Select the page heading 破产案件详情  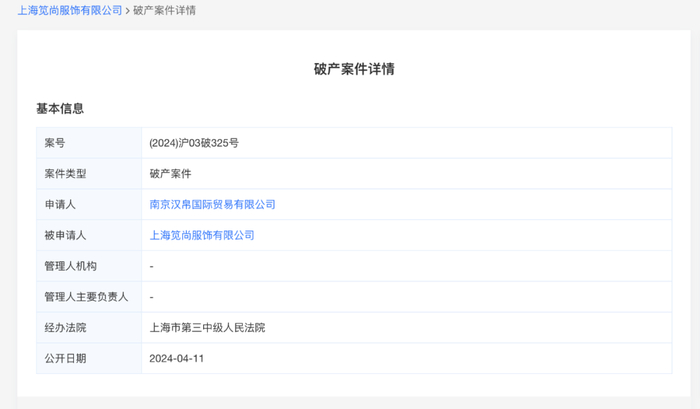point(354,69)
